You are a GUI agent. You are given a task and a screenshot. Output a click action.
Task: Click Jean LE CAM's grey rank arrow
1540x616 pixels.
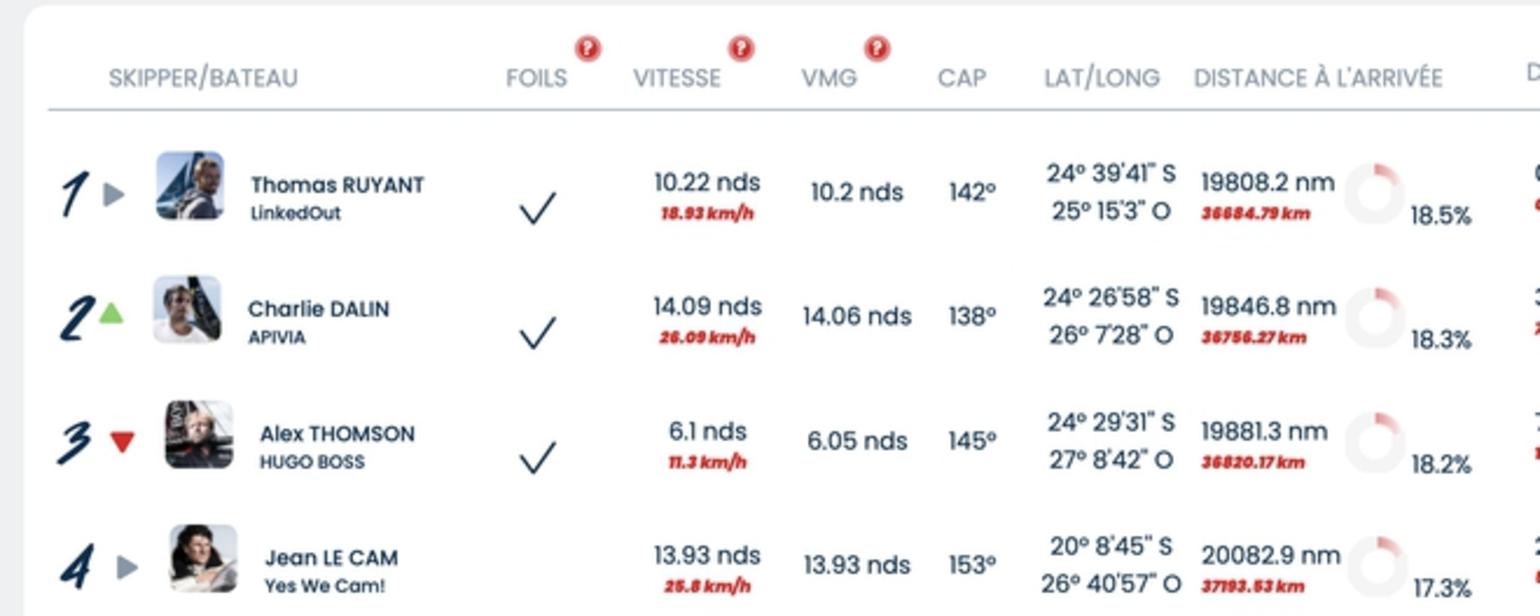click(x=127, y=567)
